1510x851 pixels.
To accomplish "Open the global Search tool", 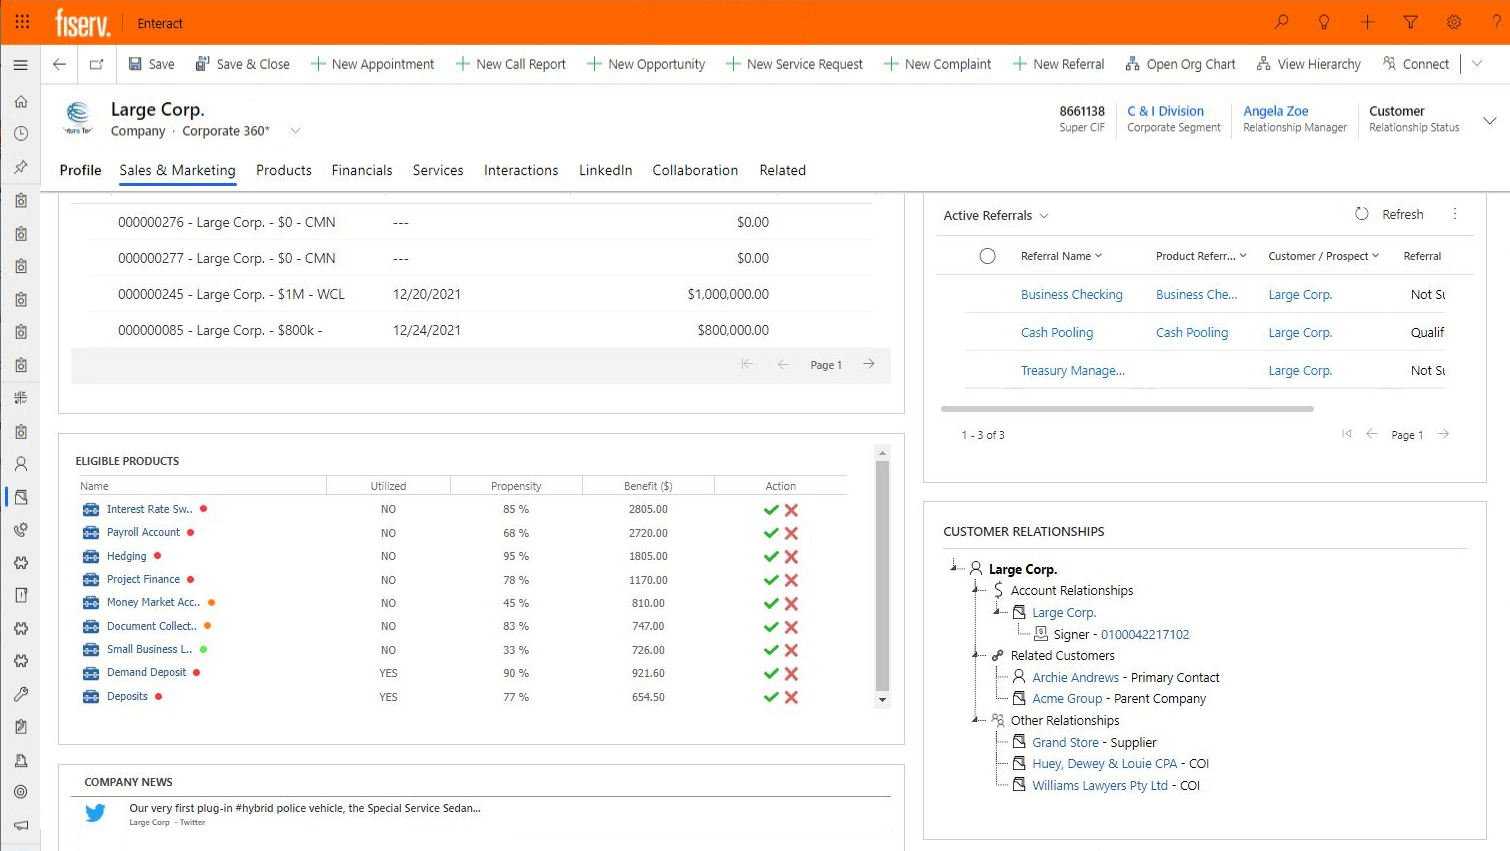I will (1281, 22).
